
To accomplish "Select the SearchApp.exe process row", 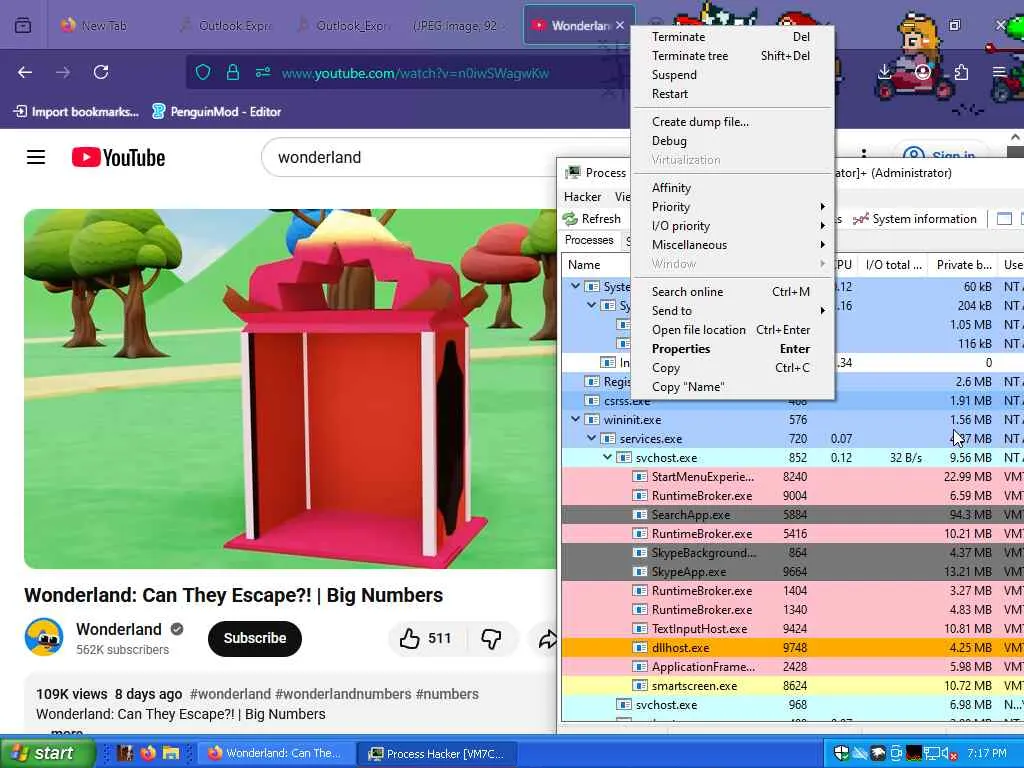I will click(x=792, y=515).
